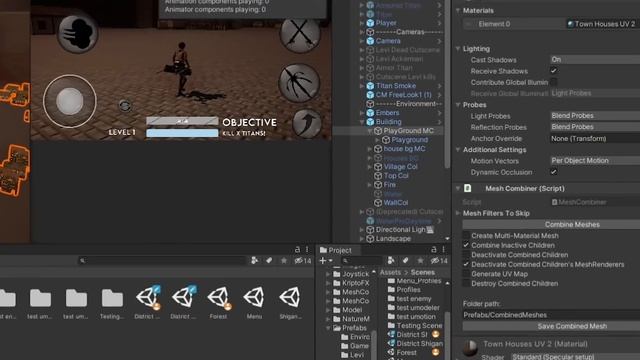Image resolution: width=640 pixels, height=360 pixels.
Task: Toggle hidden packages eye in left Project panel
Action: click(303, 260)
